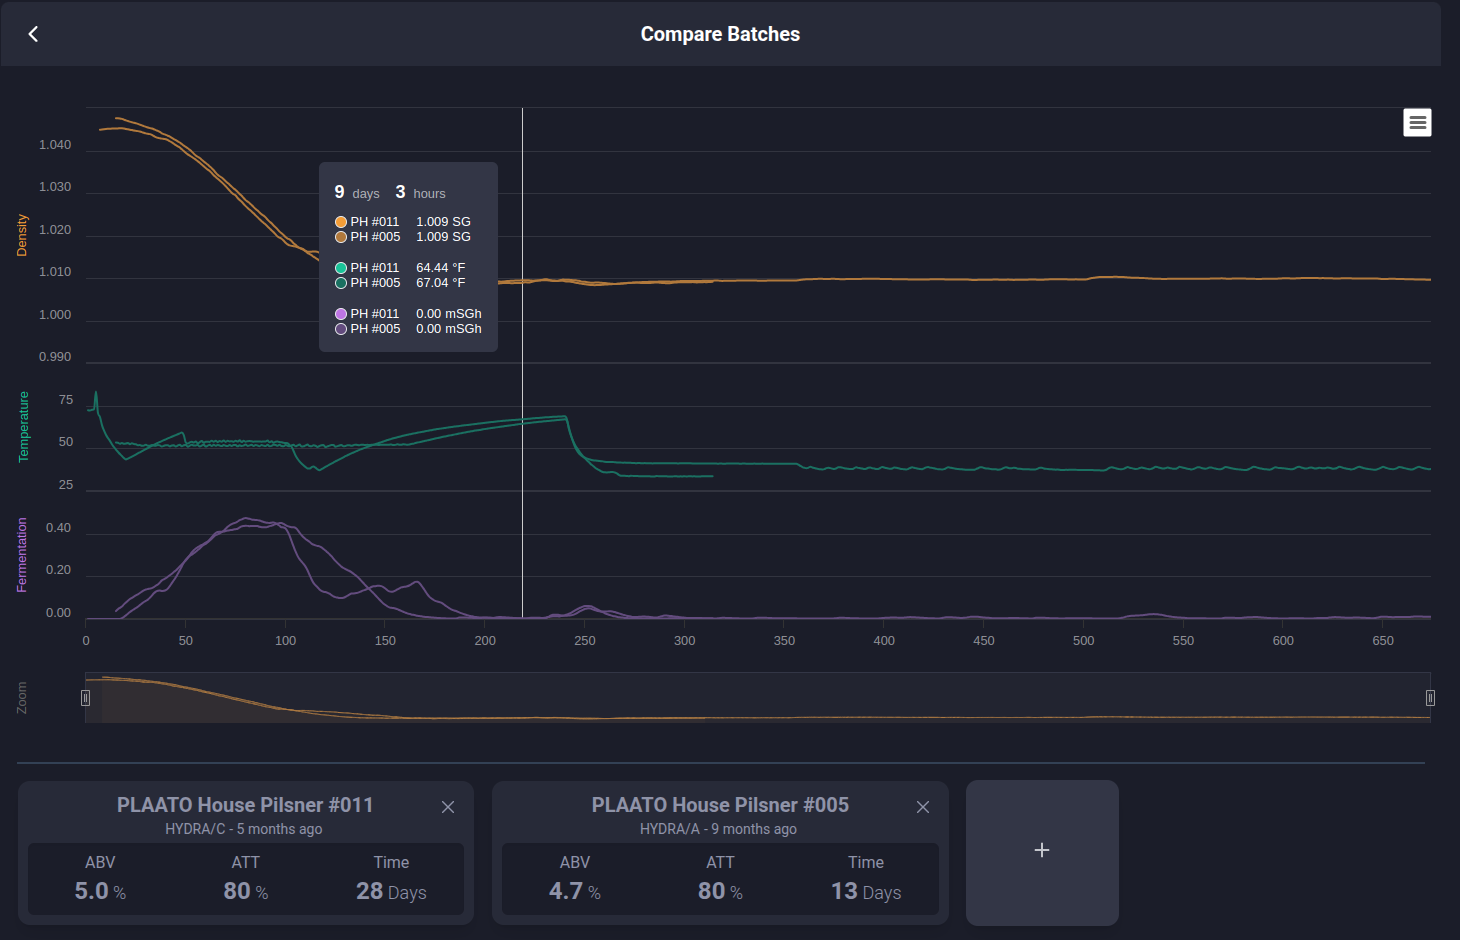Click green PH #011 temperature marker in tooltip
The height and width of the screenshot is (940, 1460).
(x=341, y=268)
